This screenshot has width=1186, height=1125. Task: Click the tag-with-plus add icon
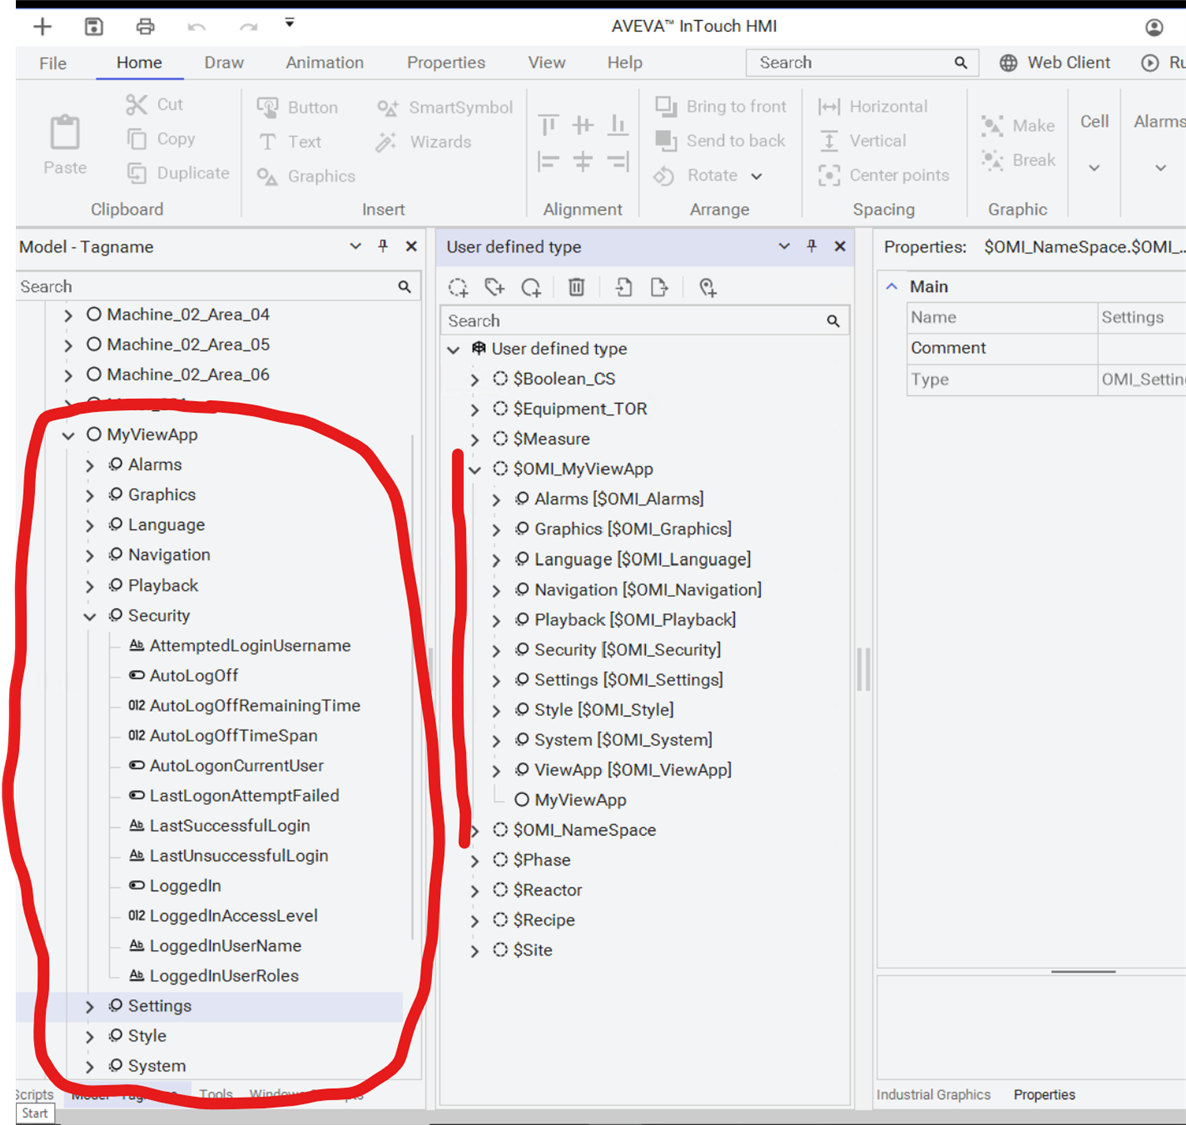[495, 287]
